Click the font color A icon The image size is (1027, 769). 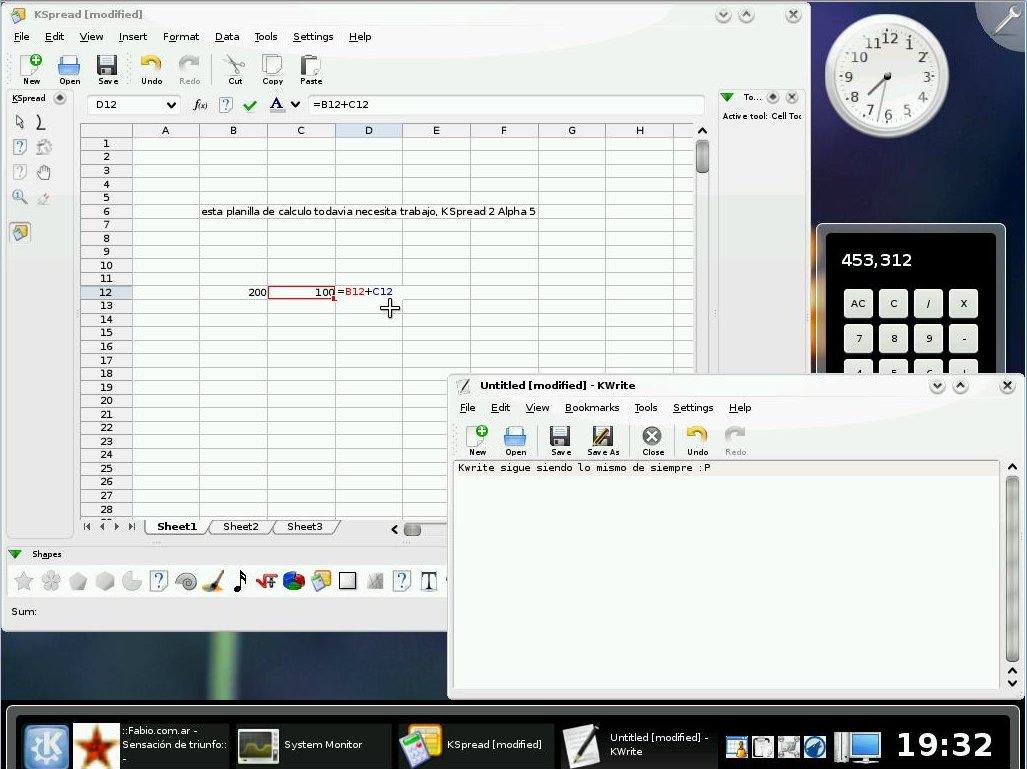click(276, 104)
